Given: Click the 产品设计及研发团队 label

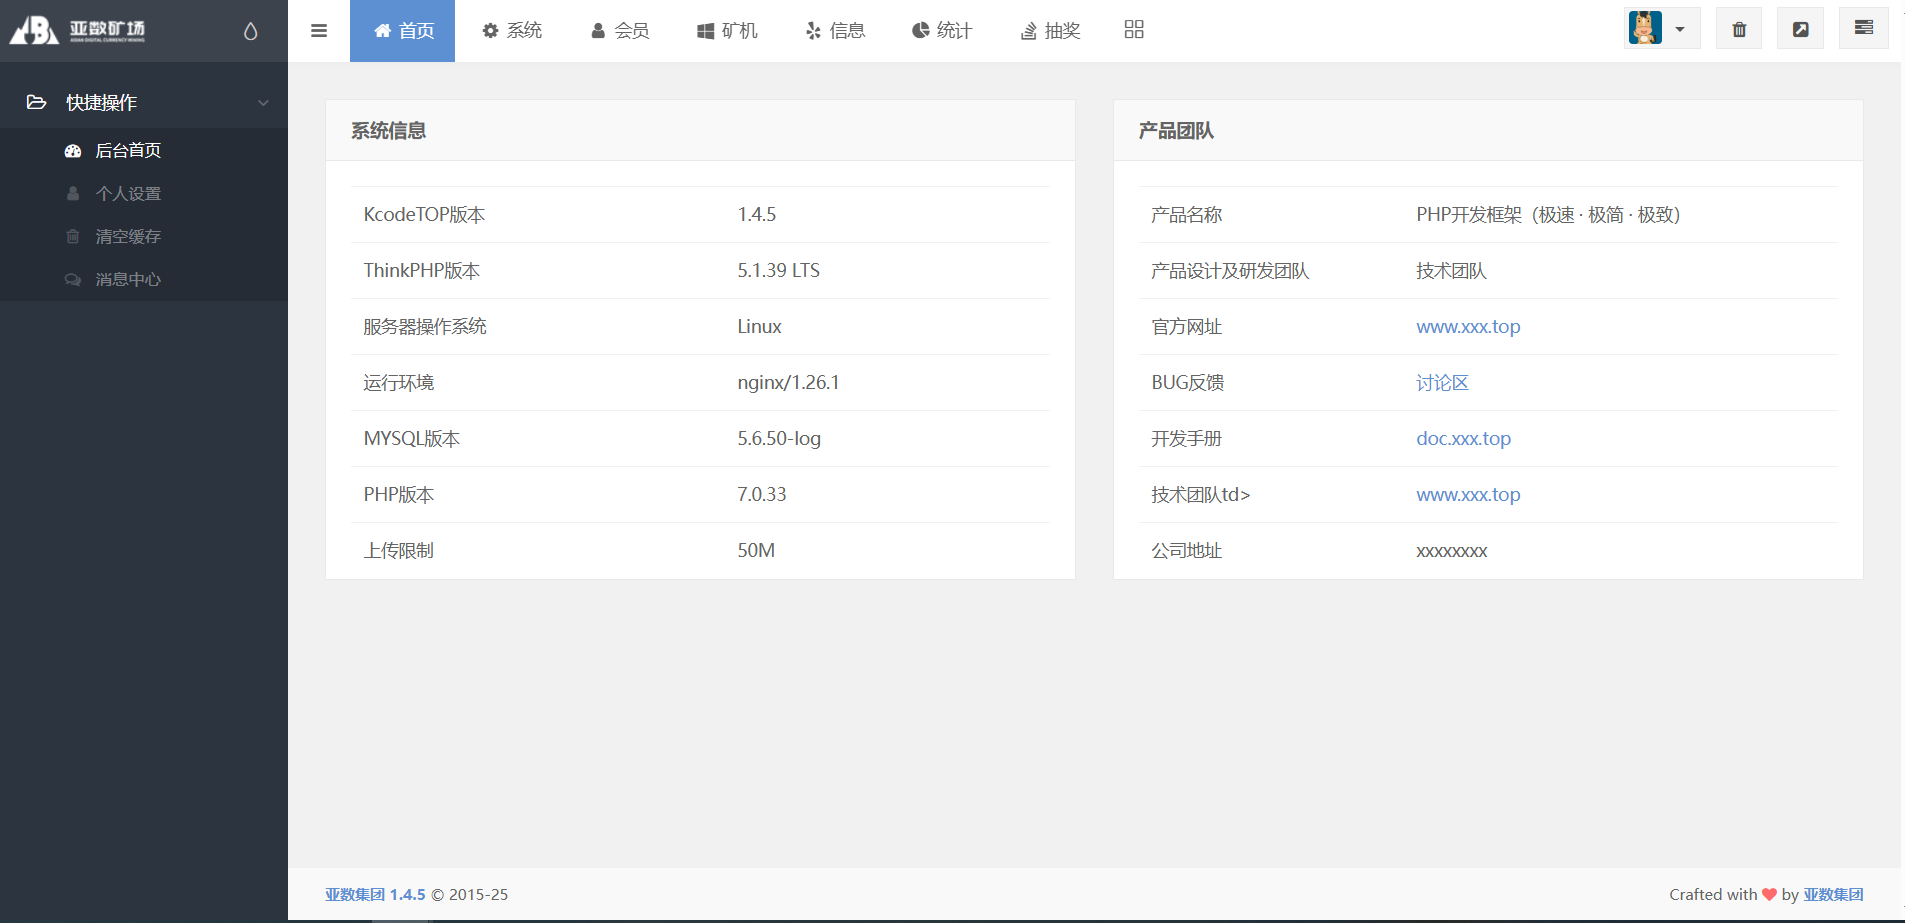Looking at the screenshot, I should click(1230, 271).
